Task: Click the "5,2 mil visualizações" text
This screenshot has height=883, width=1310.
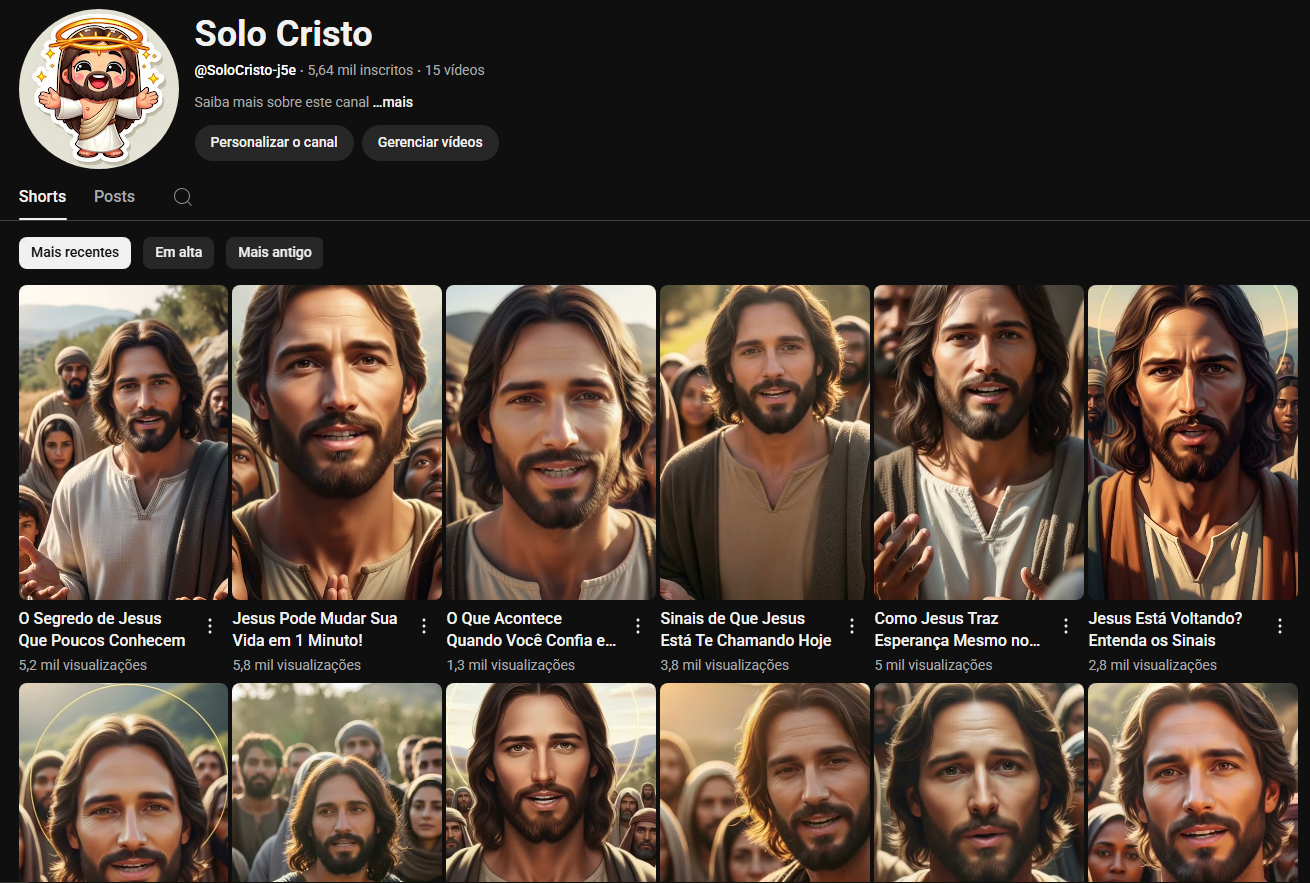Action: click(x=83, y=665)
